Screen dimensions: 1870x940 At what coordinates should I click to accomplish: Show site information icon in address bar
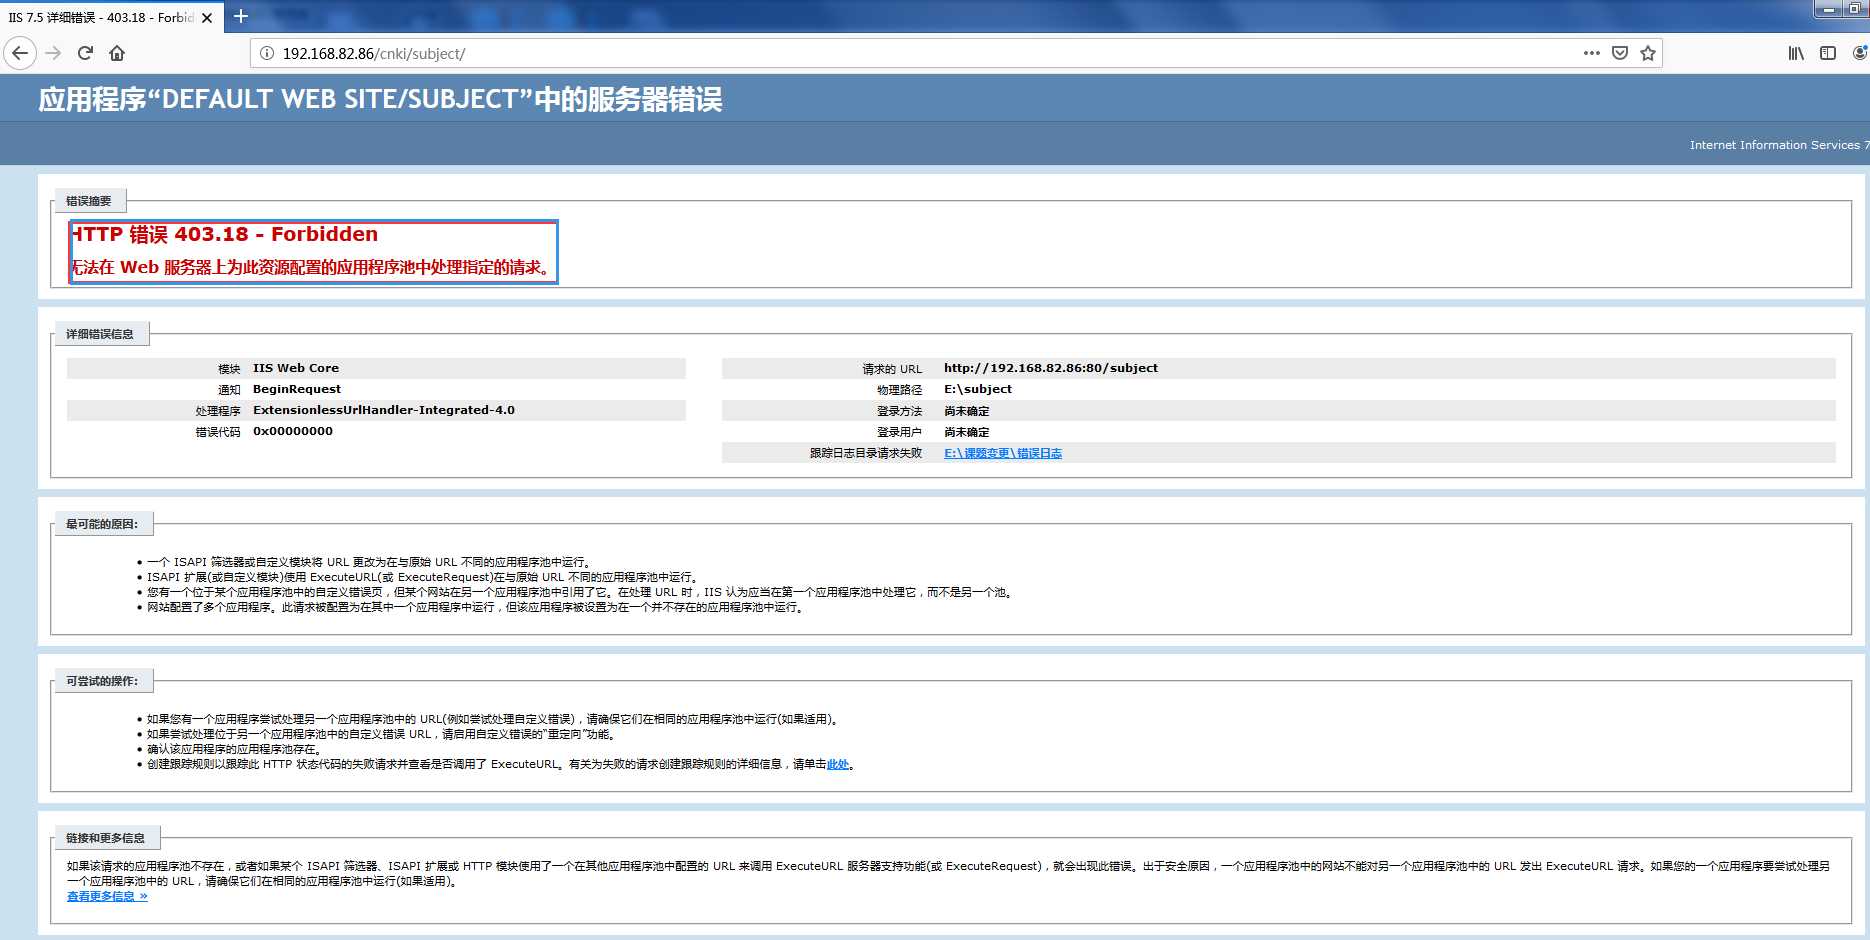pyautogui.click(x=267, y=53)
